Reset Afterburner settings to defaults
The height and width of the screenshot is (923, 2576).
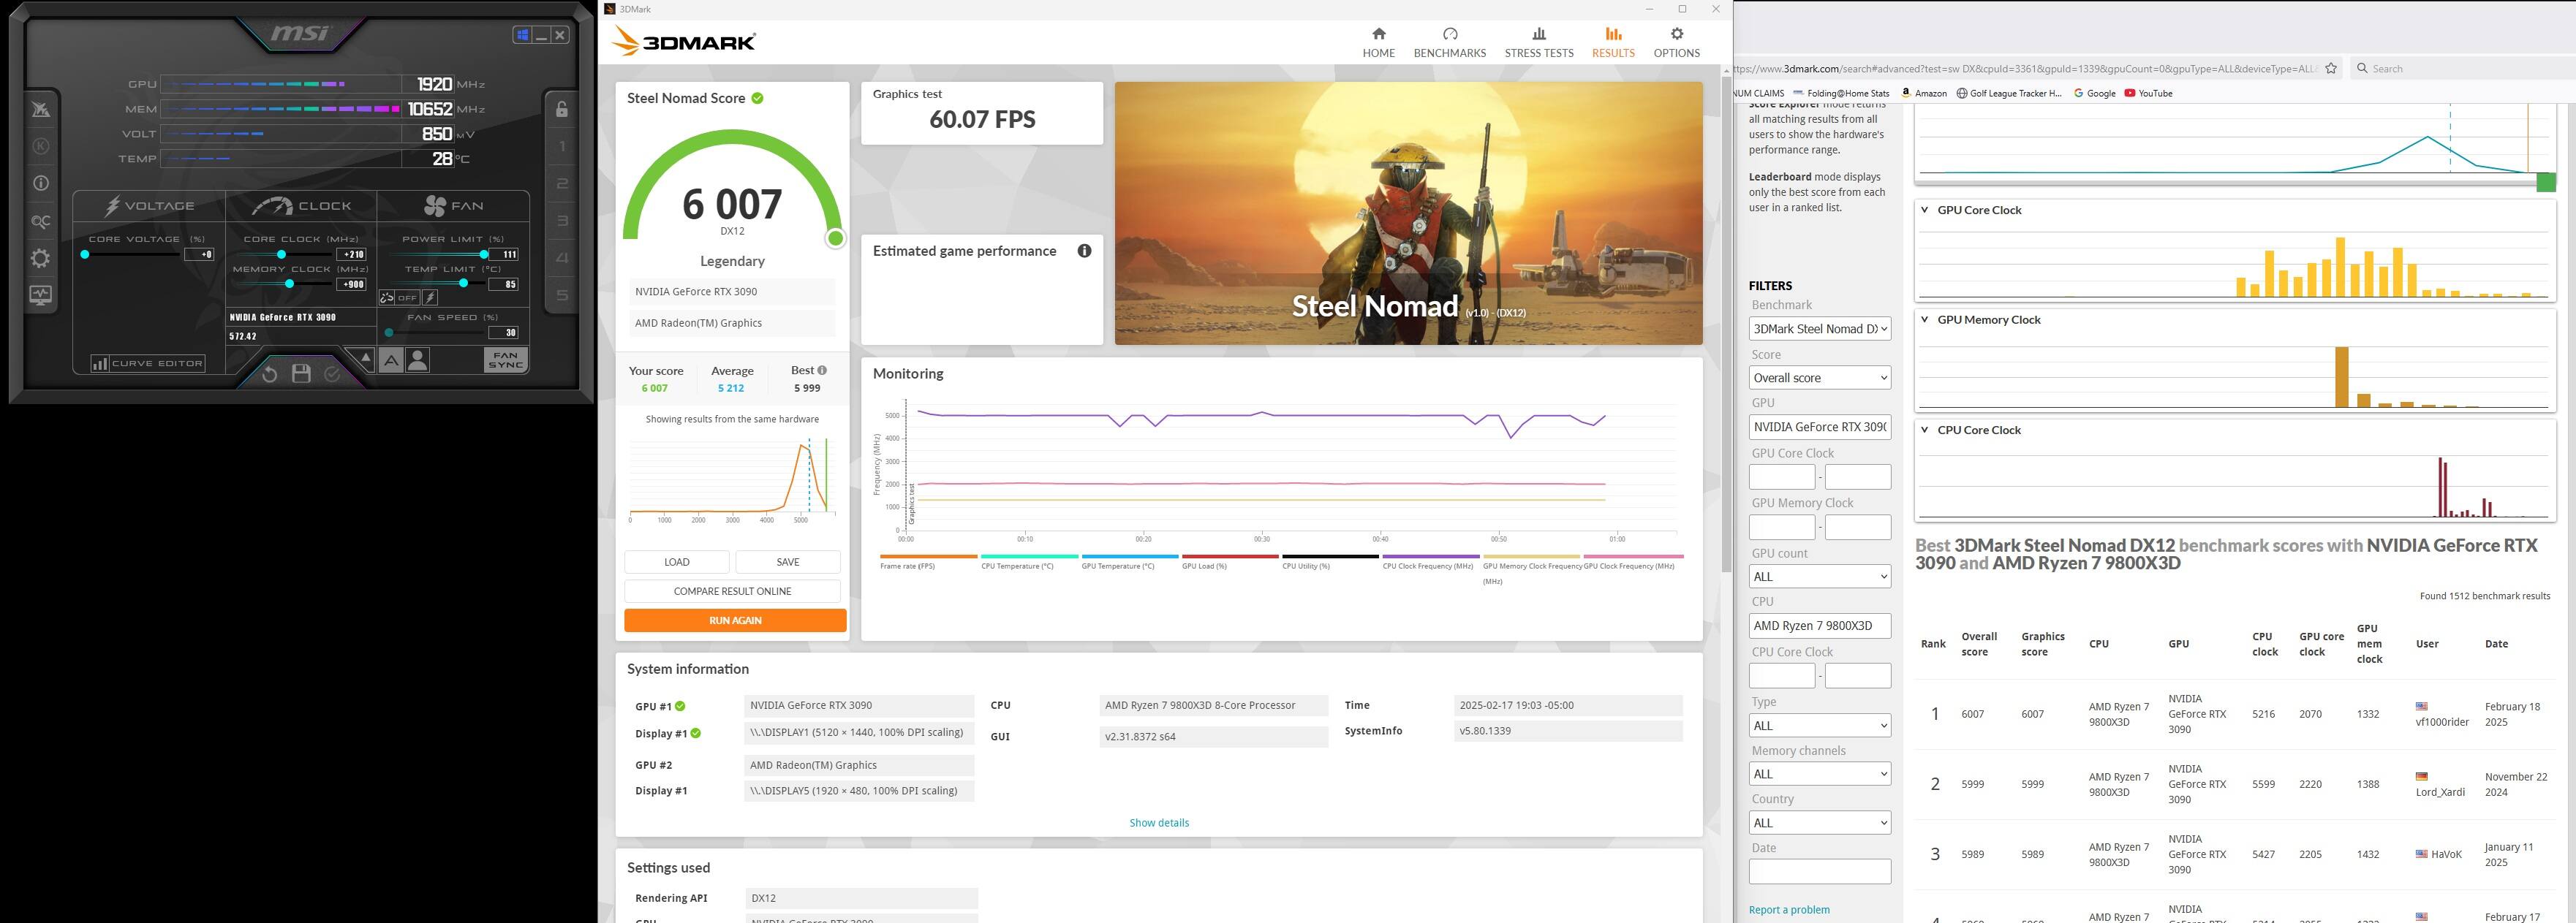269,374
